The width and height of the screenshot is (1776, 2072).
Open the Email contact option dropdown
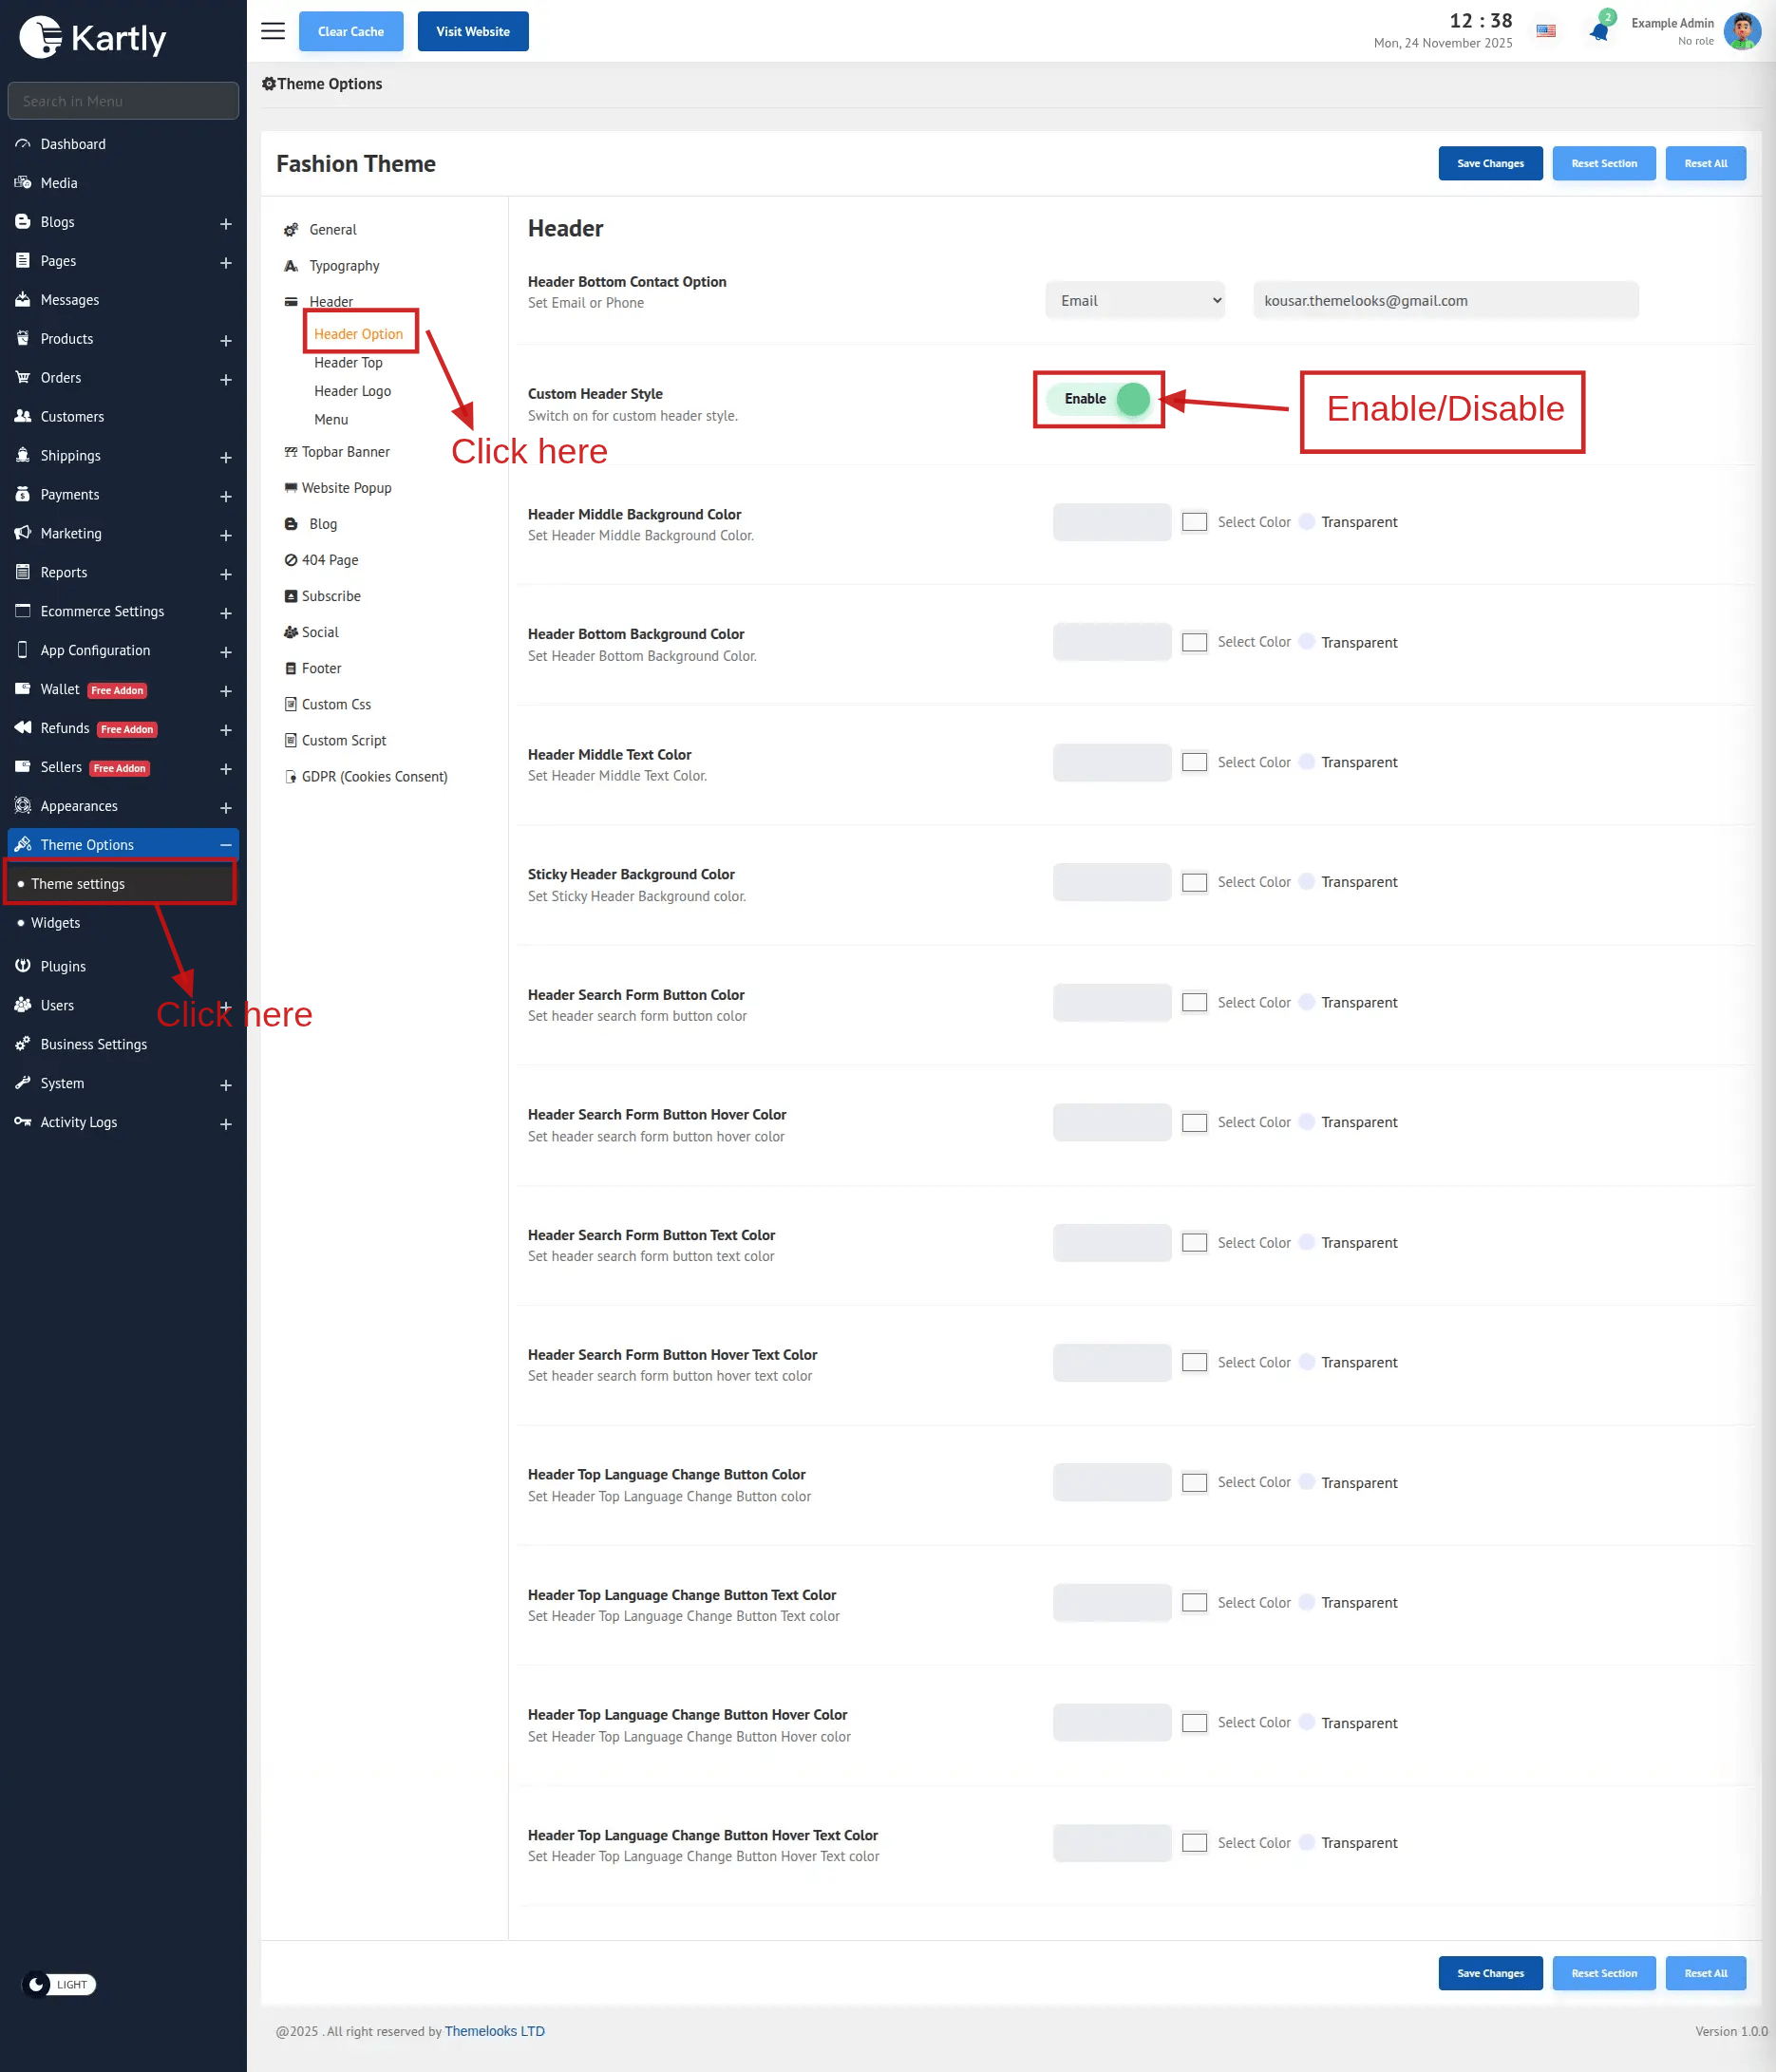click(x=1134, y=301)
